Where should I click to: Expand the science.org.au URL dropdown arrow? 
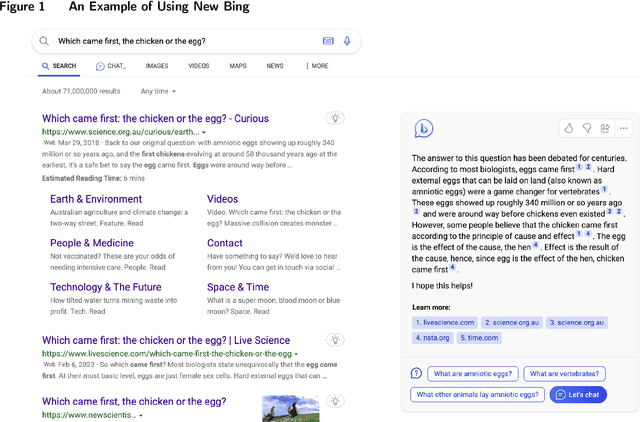coord(204,132)
